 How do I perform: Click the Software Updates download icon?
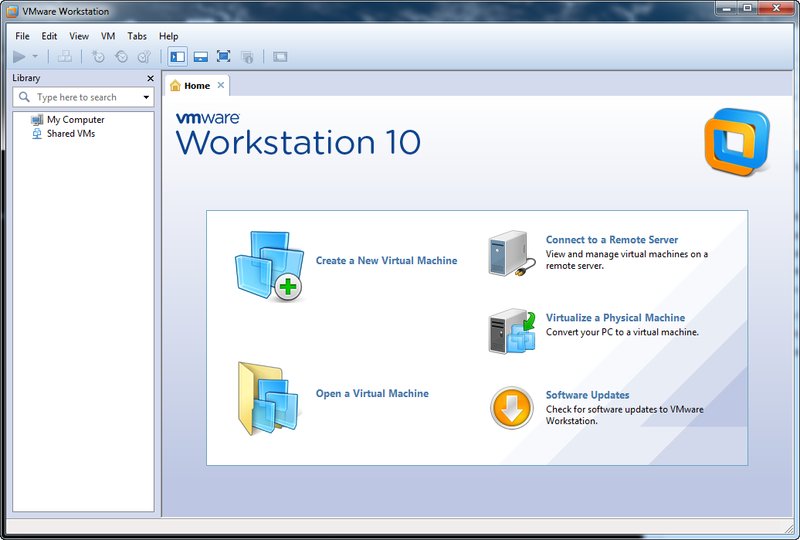coord(512,408)
